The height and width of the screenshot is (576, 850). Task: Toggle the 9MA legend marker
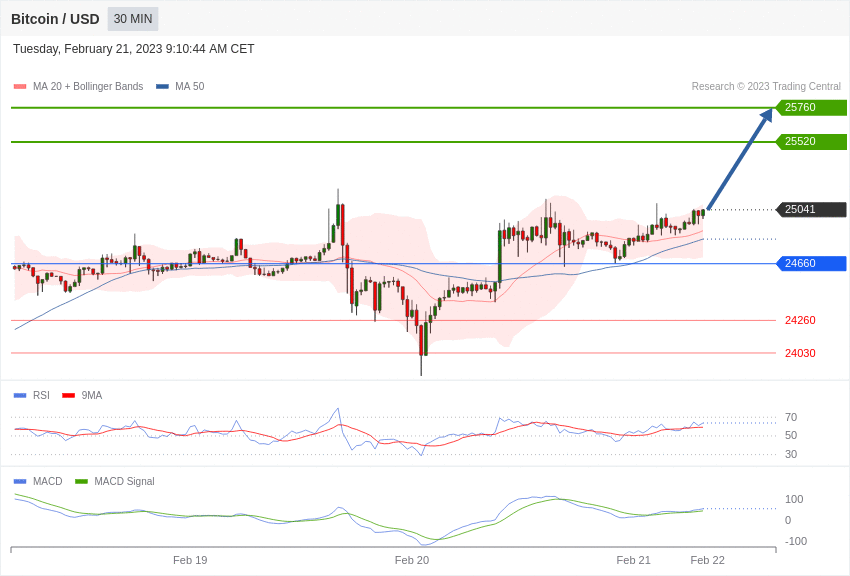(69, 396)
